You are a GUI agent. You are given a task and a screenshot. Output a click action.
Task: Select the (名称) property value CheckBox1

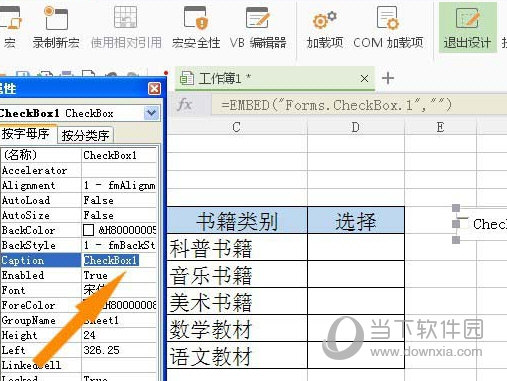pyautogui.click(x=119, y=155)
